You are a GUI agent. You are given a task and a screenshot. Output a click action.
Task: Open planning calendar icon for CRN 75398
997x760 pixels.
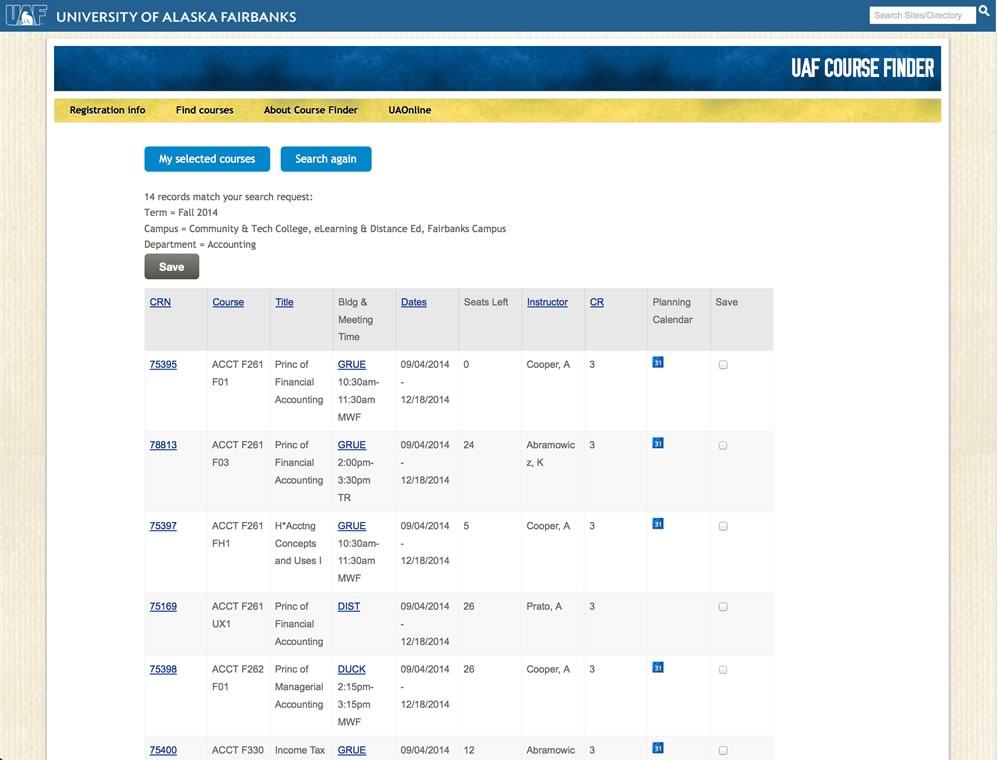tap(658, 667)
